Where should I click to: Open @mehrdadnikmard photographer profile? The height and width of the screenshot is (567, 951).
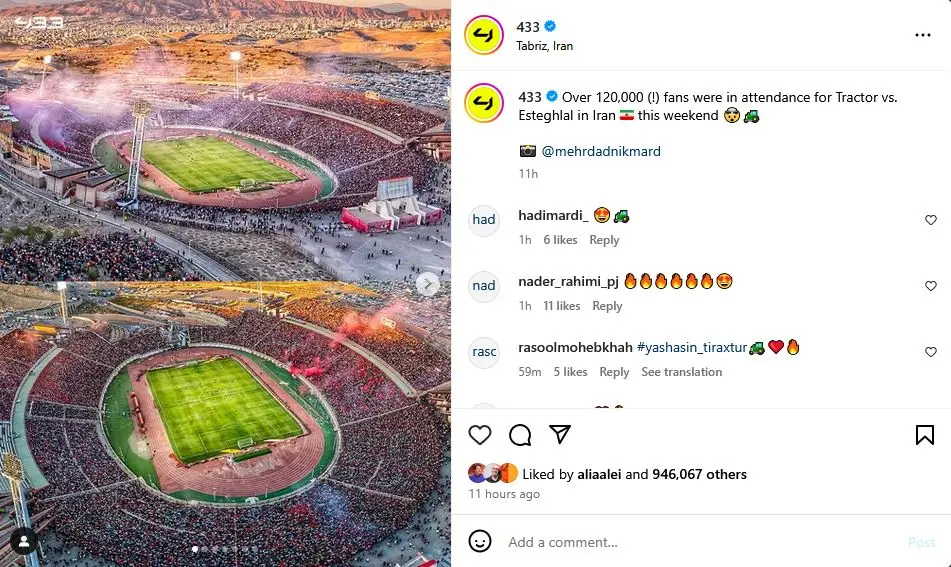coord(601,152)
